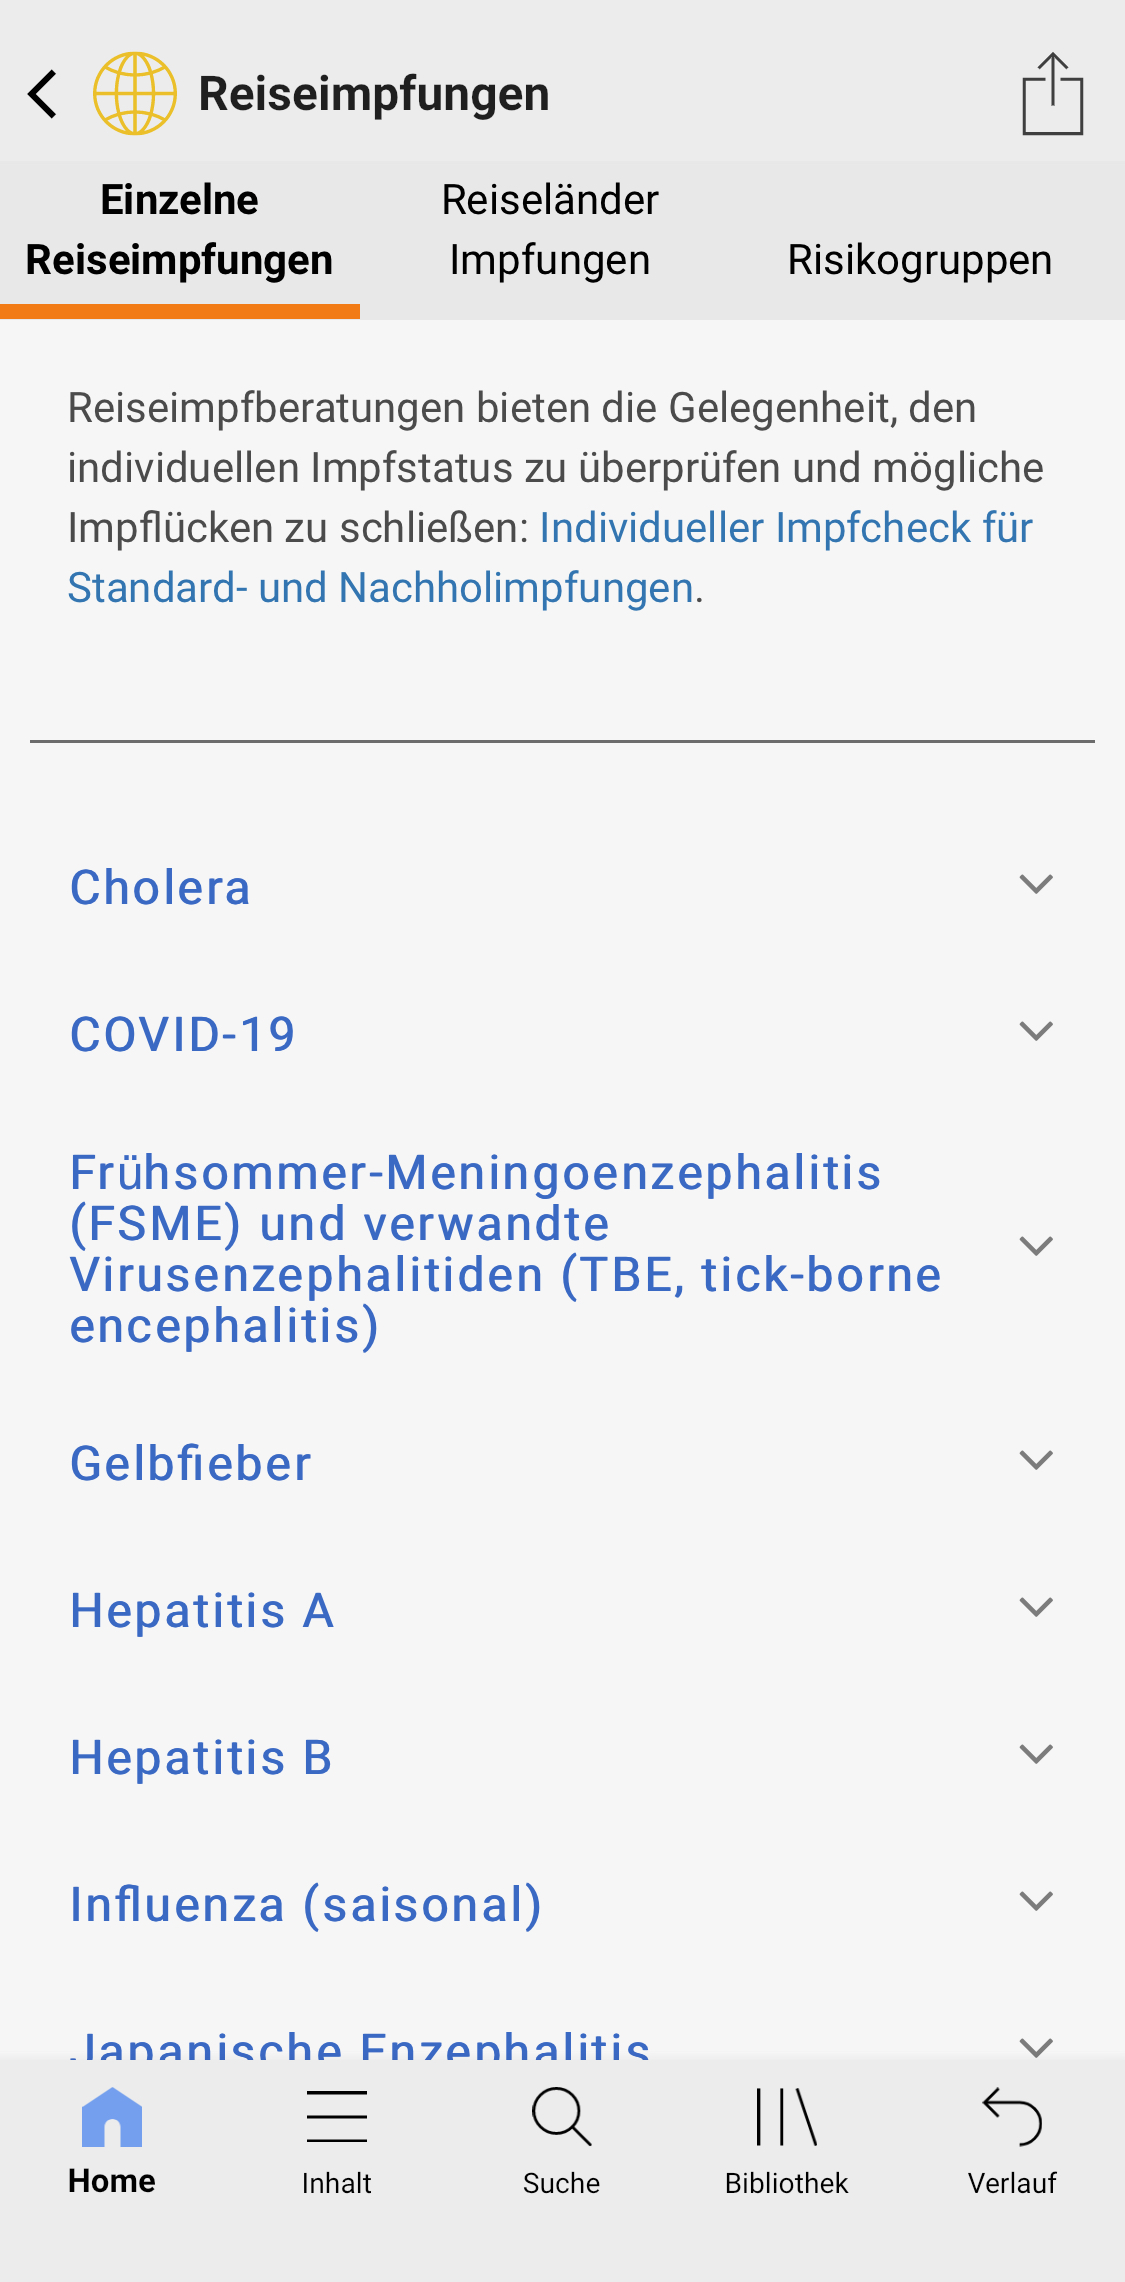Tap the yellow globe icon
Screen dimensions: 1125x2282
click(135, 94)
